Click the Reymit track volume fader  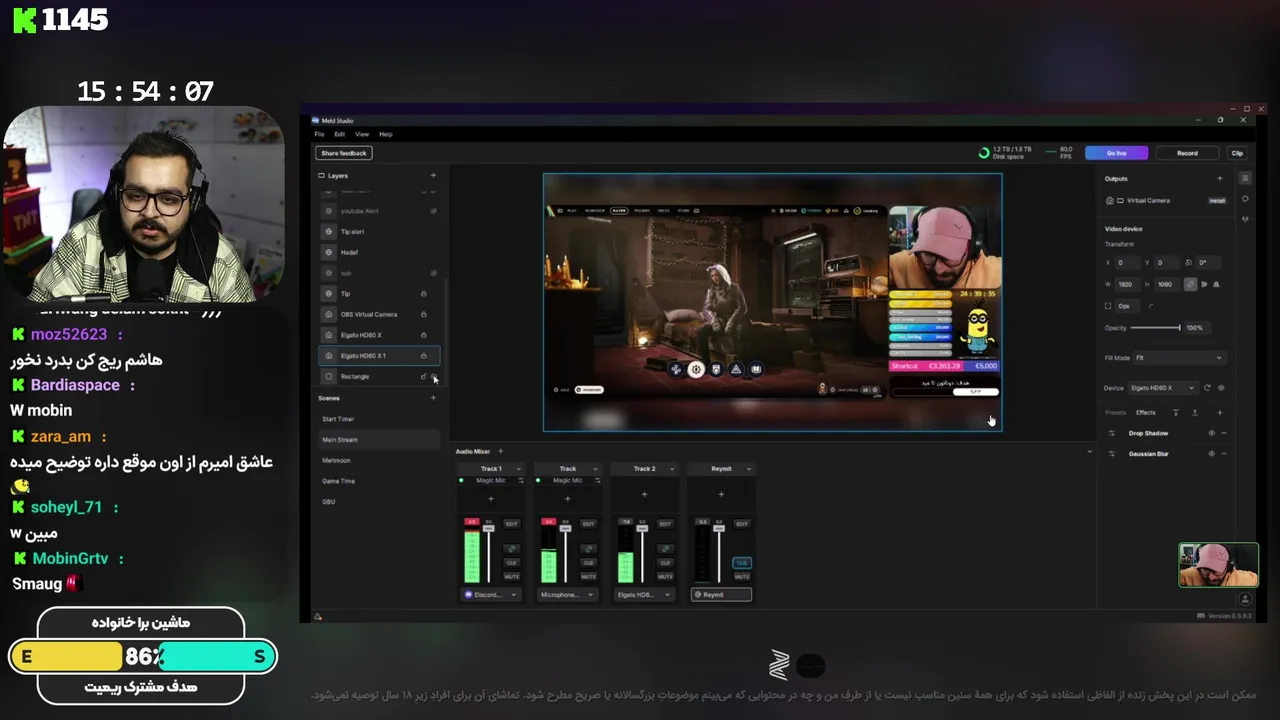pyautogui.click(x=719, y=528)
